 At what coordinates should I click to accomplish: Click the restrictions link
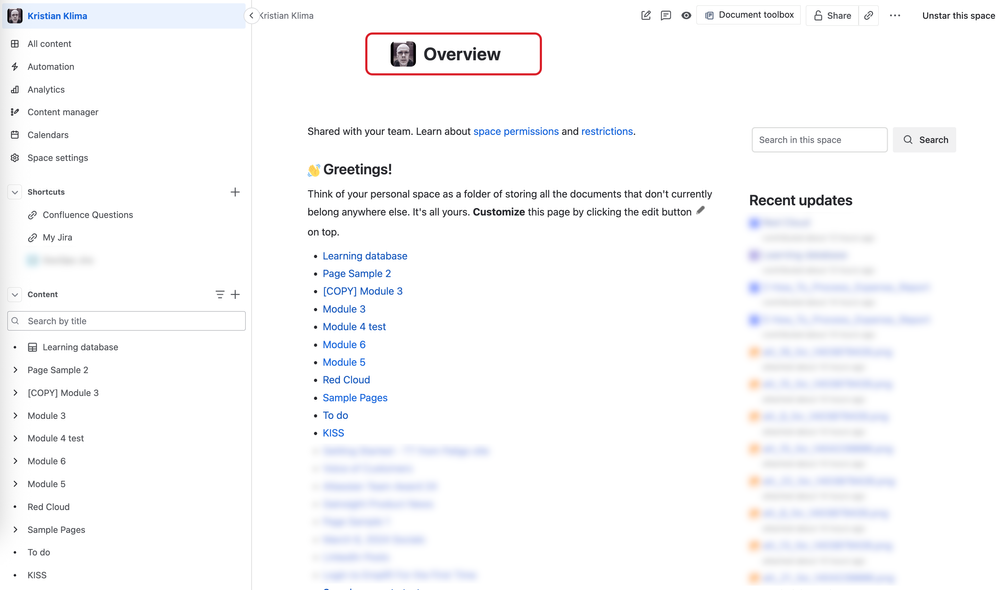coord(607,131)
